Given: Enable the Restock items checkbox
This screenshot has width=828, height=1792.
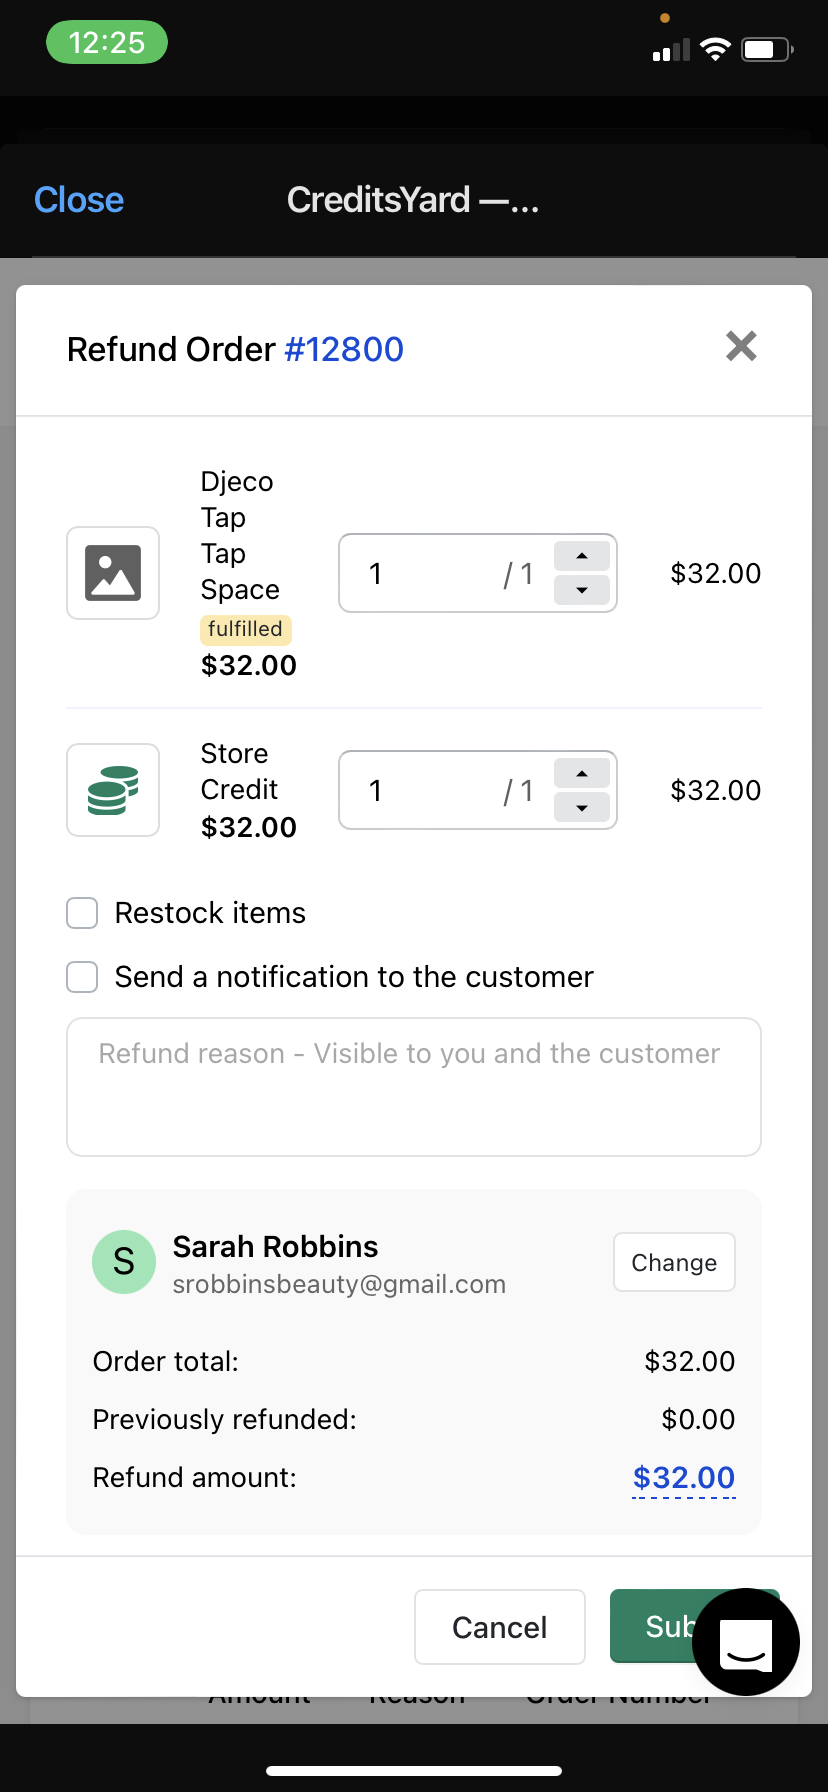Looking at the screenshot, I should coord(82,913).
